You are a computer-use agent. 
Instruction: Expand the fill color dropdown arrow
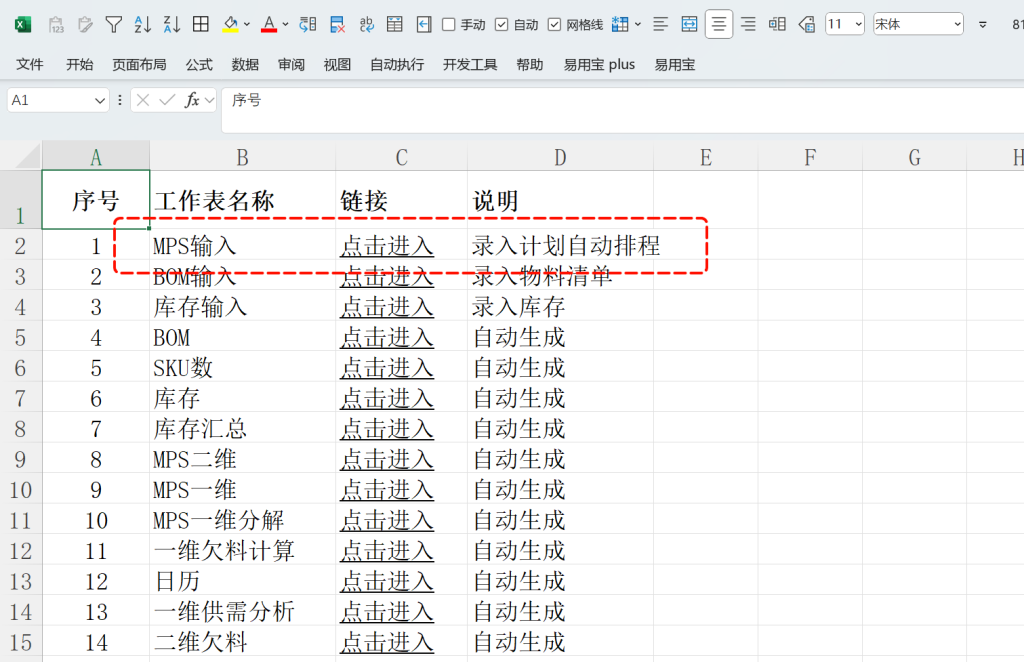[247, 25]
